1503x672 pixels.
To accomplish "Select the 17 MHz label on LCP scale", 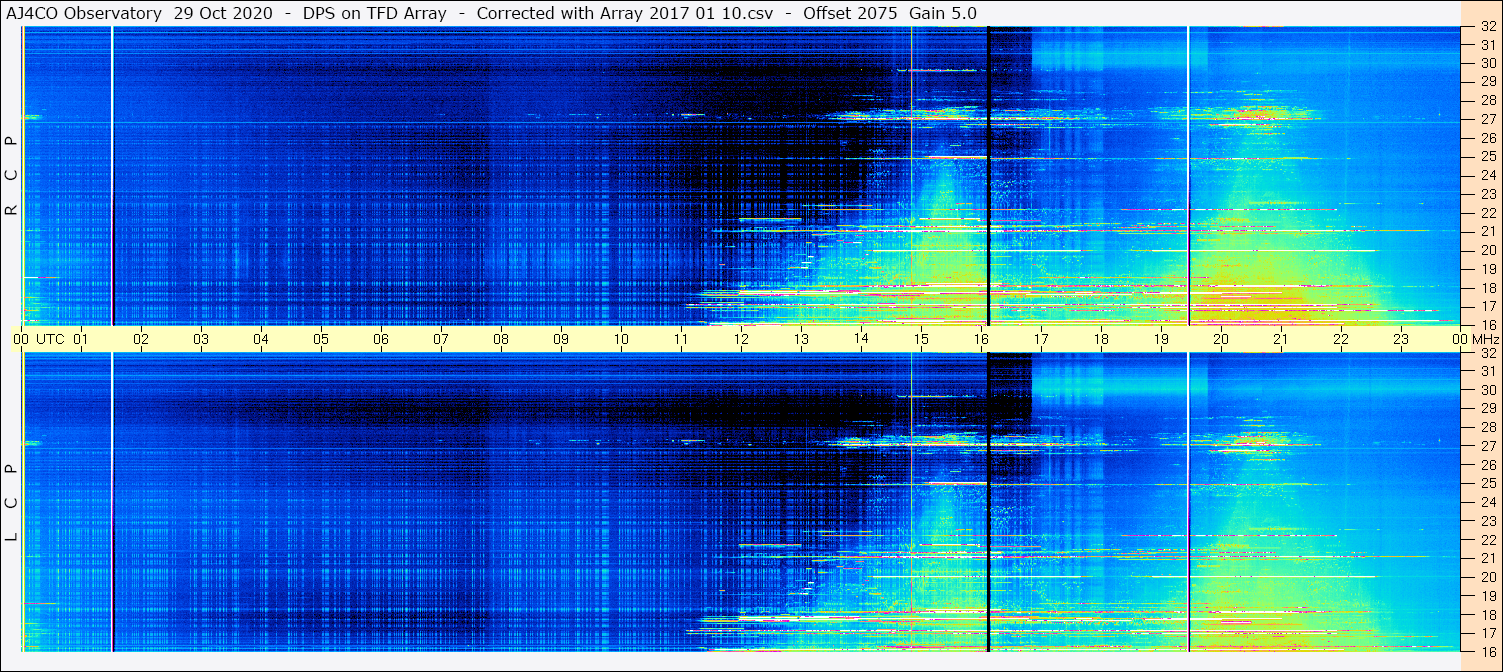I will pos(1487,633).
